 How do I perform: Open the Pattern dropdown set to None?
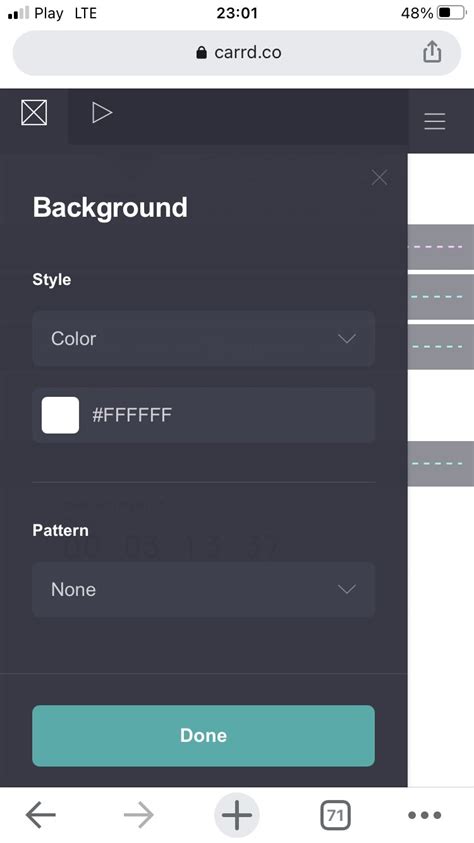click(x=203, y=590)
